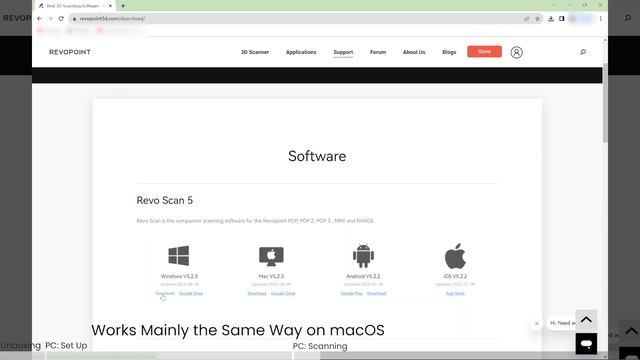Open the Applications menu
The image size is (640, 360).
click(301, 52)
